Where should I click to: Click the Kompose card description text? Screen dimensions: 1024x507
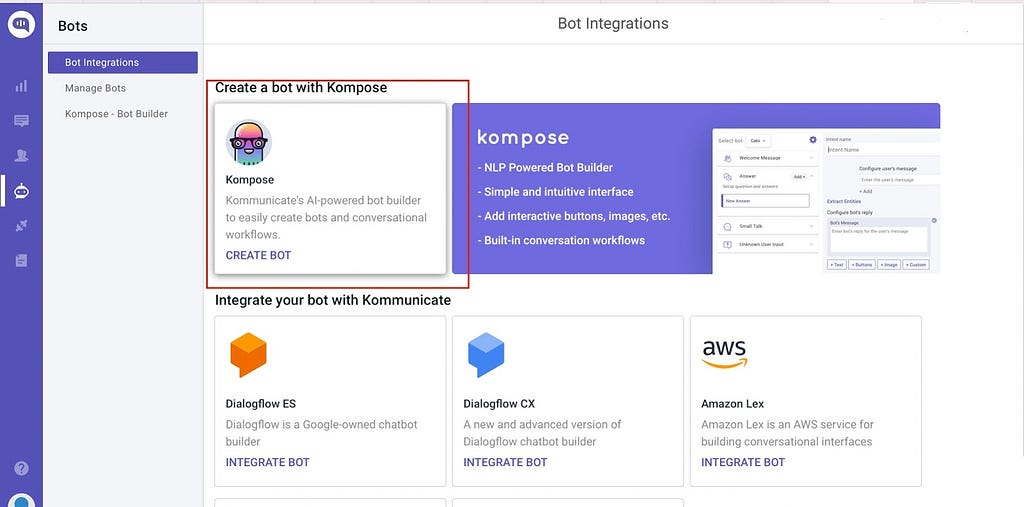click(x=326, y=218)
